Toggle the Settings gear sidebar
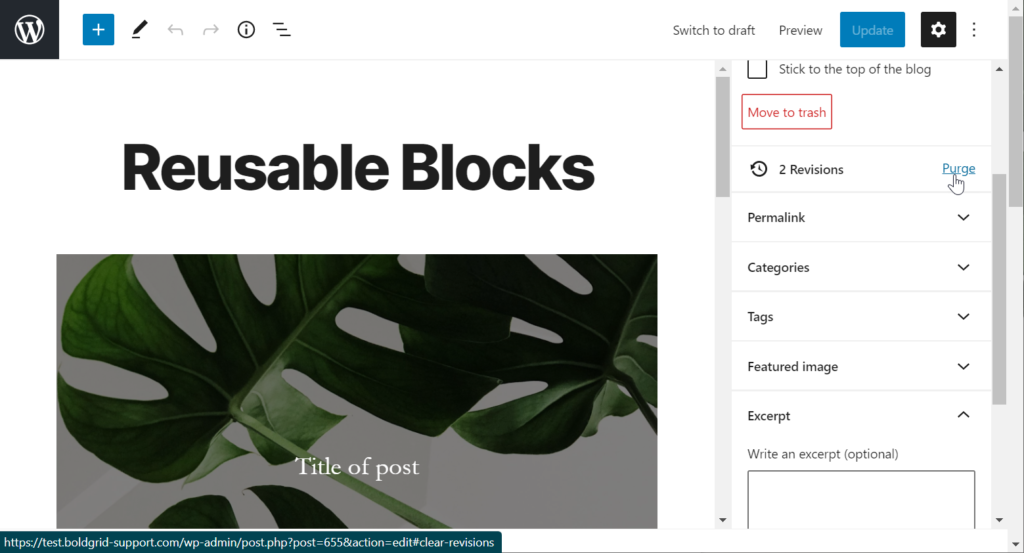The height and width of the screenshot is (553, 1024). [938, 30]
